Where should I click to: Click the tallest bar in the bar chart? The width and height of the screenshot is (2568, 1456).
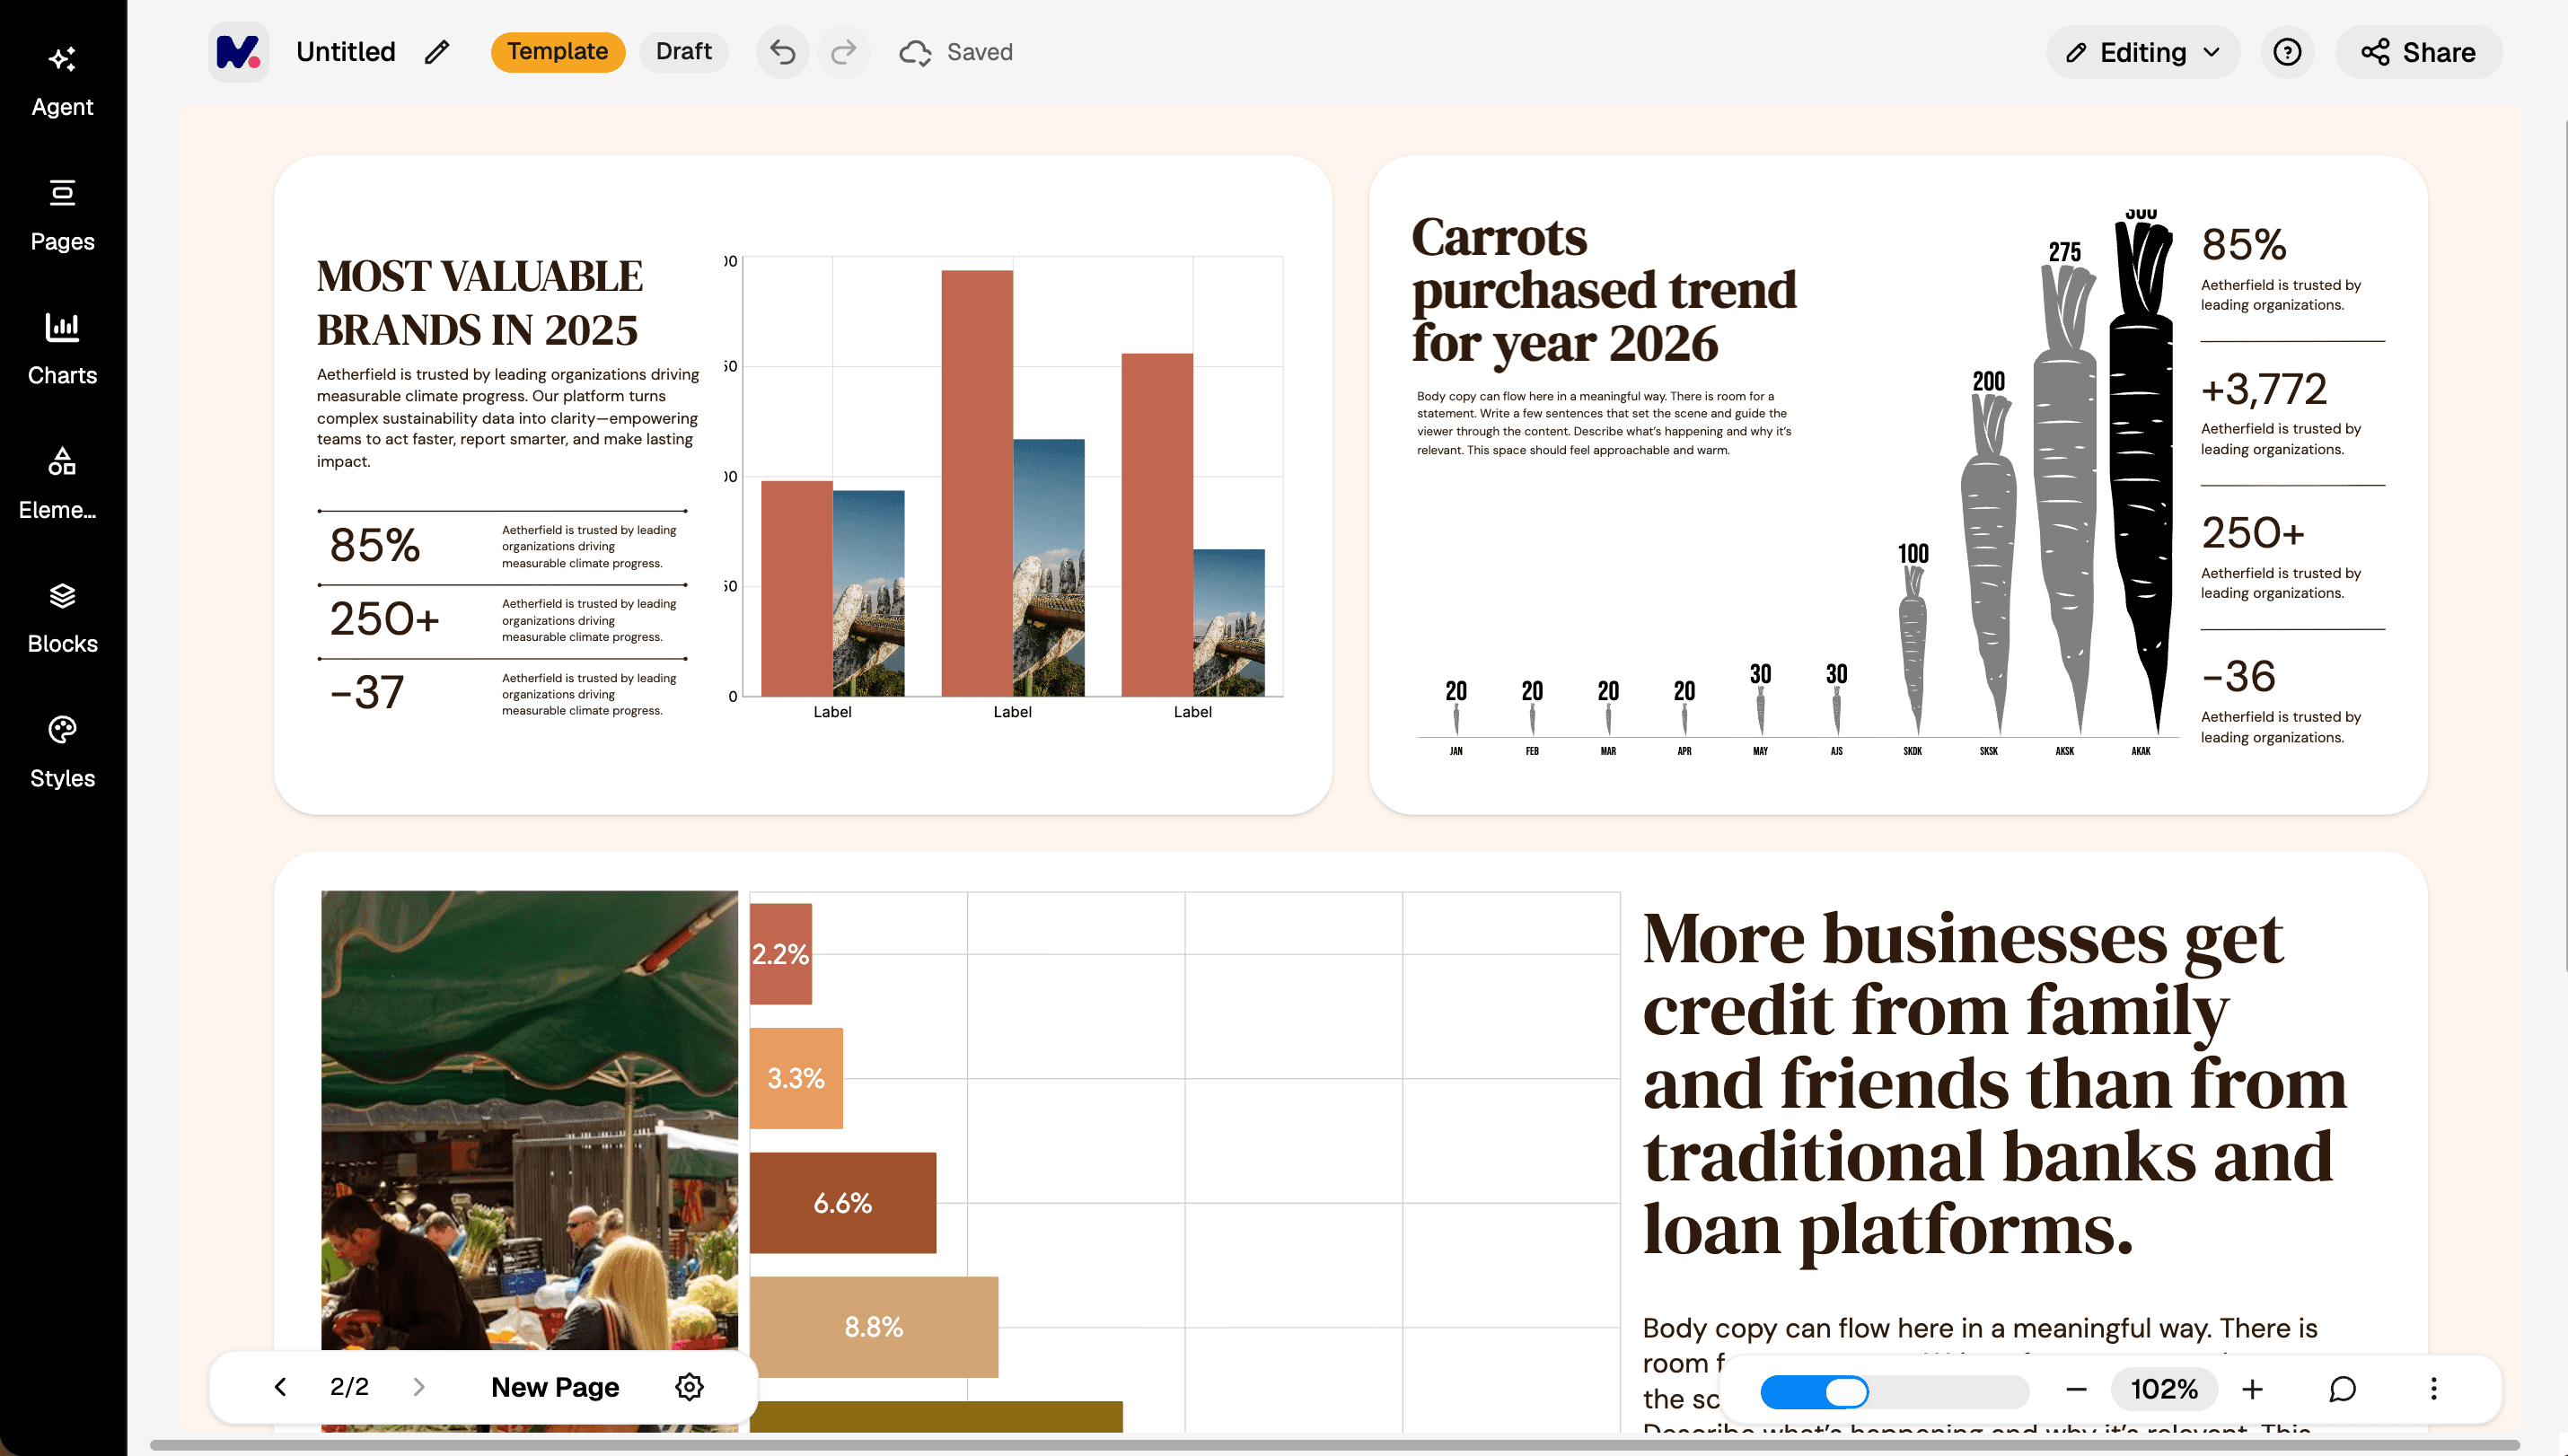pyautogui.click(x=977, y=483)
